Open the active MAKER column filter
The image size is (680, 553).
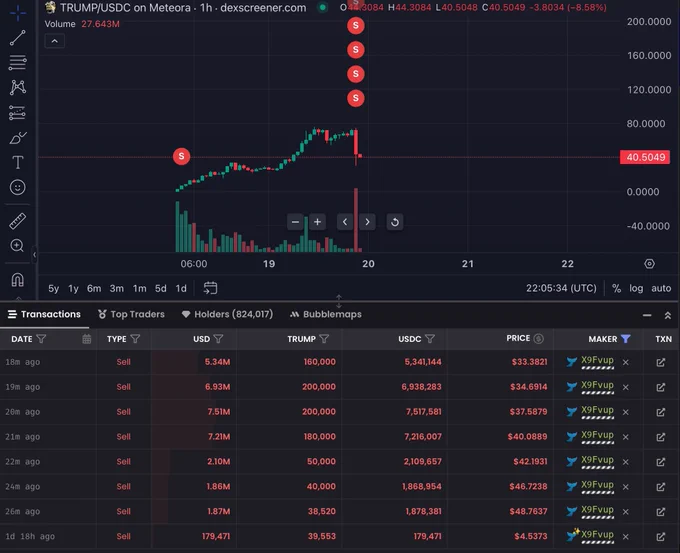point(625,339)
